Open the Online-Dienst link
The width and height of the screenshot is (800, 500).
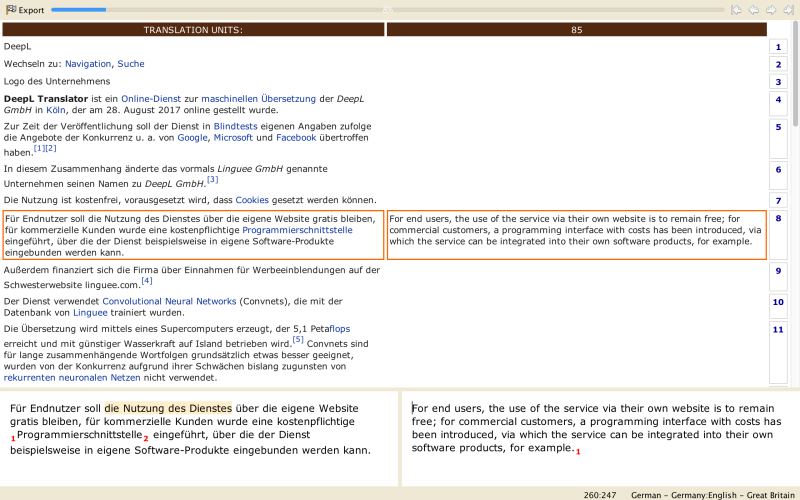(x=151, y=99)
